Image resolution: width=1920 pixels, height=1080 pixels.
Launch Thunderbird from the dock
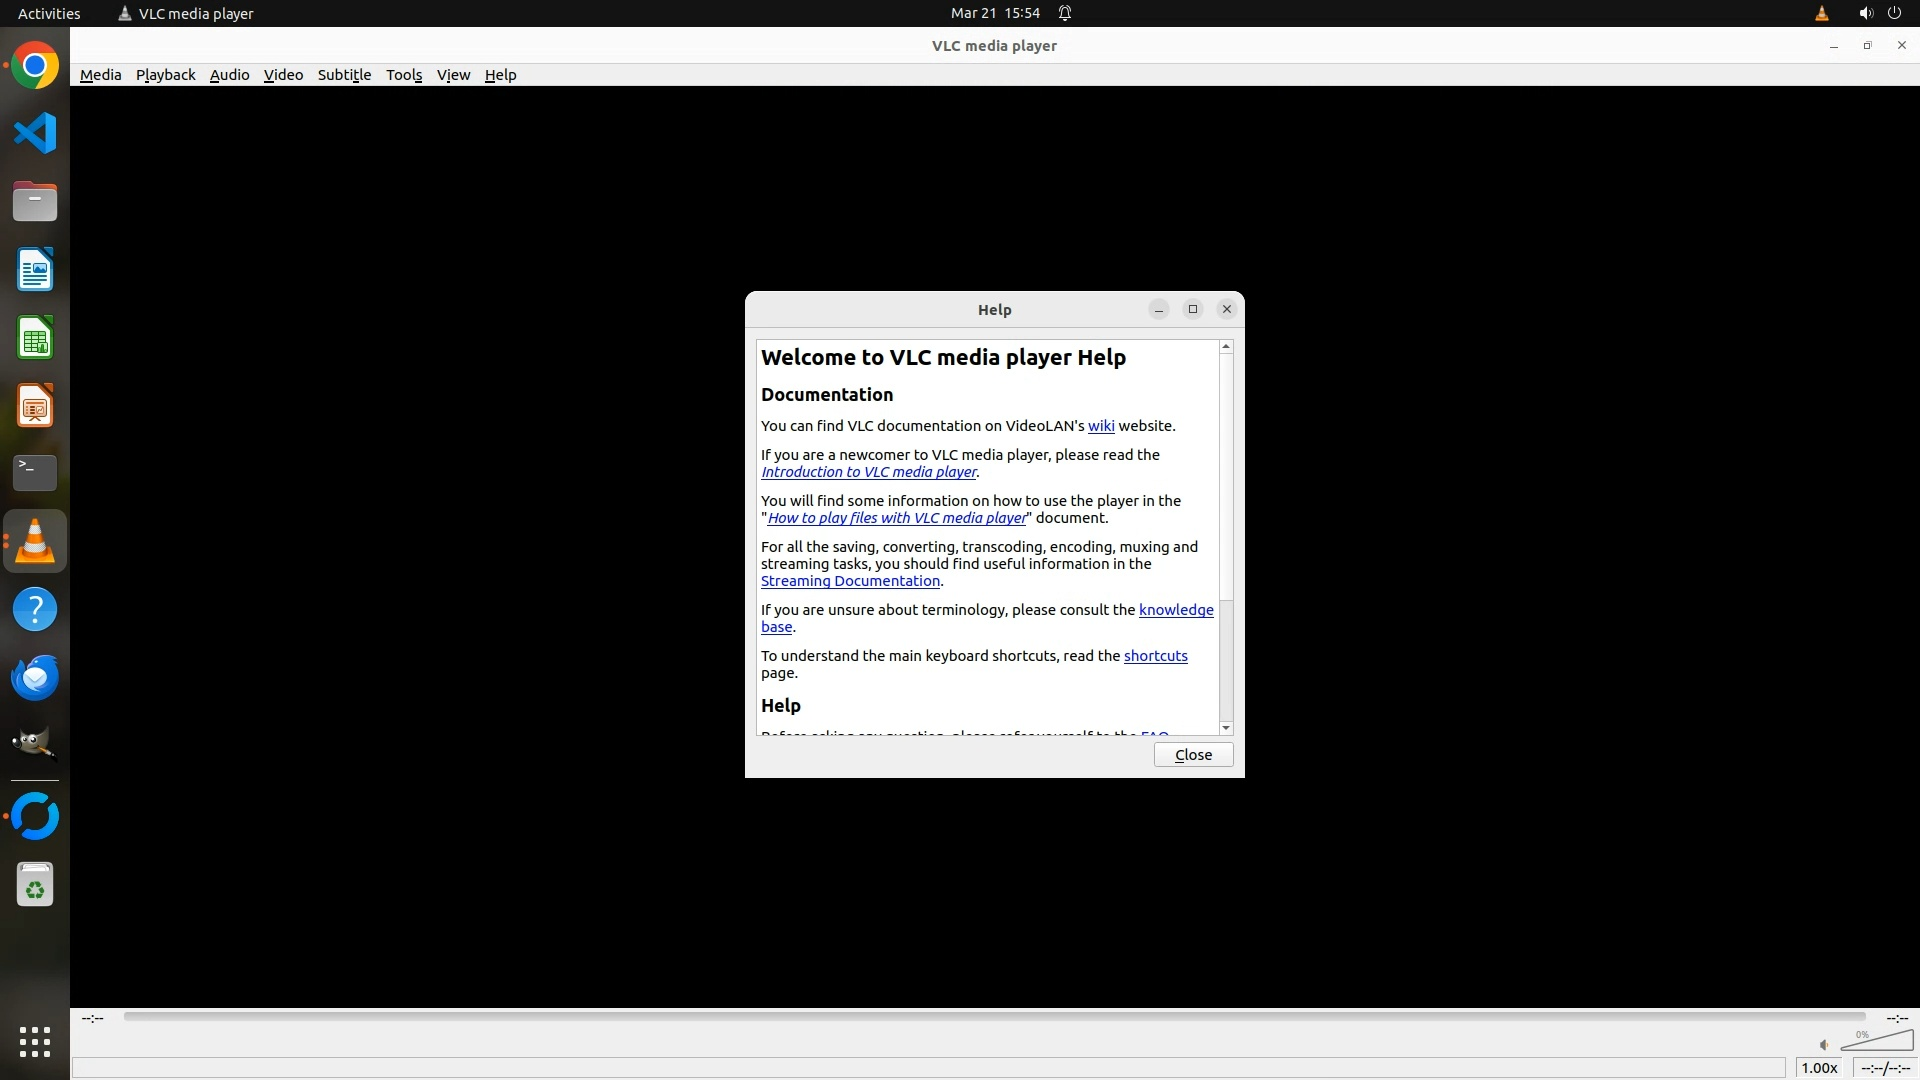pyautogui.click(x=35, y=677)
